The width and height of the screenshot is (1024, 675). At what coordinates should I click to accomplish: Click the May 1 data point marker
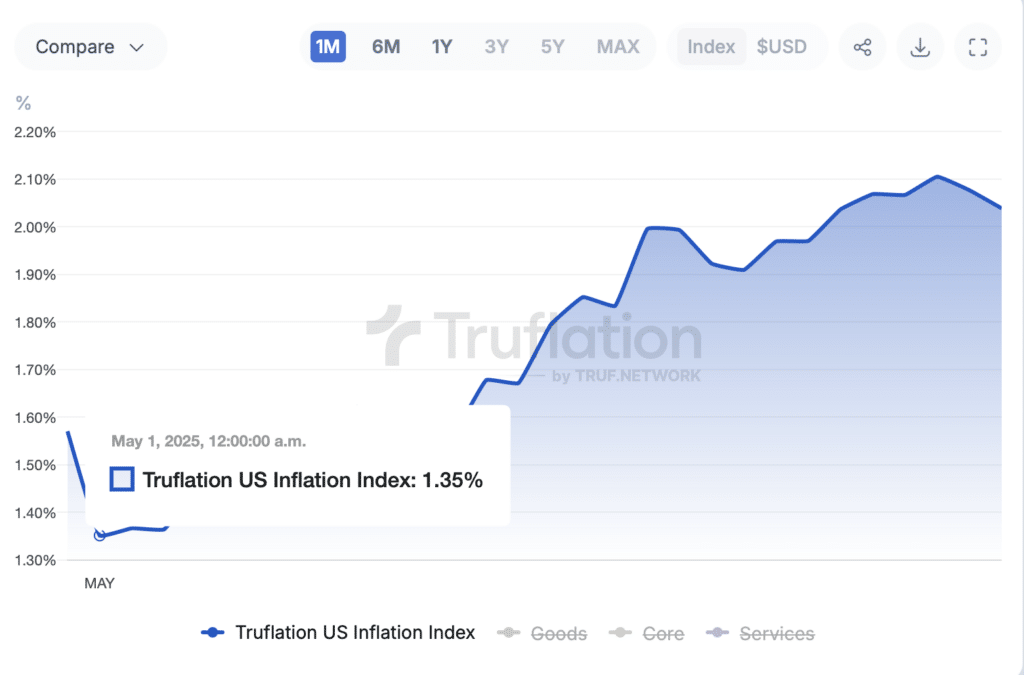coord(100,535)
